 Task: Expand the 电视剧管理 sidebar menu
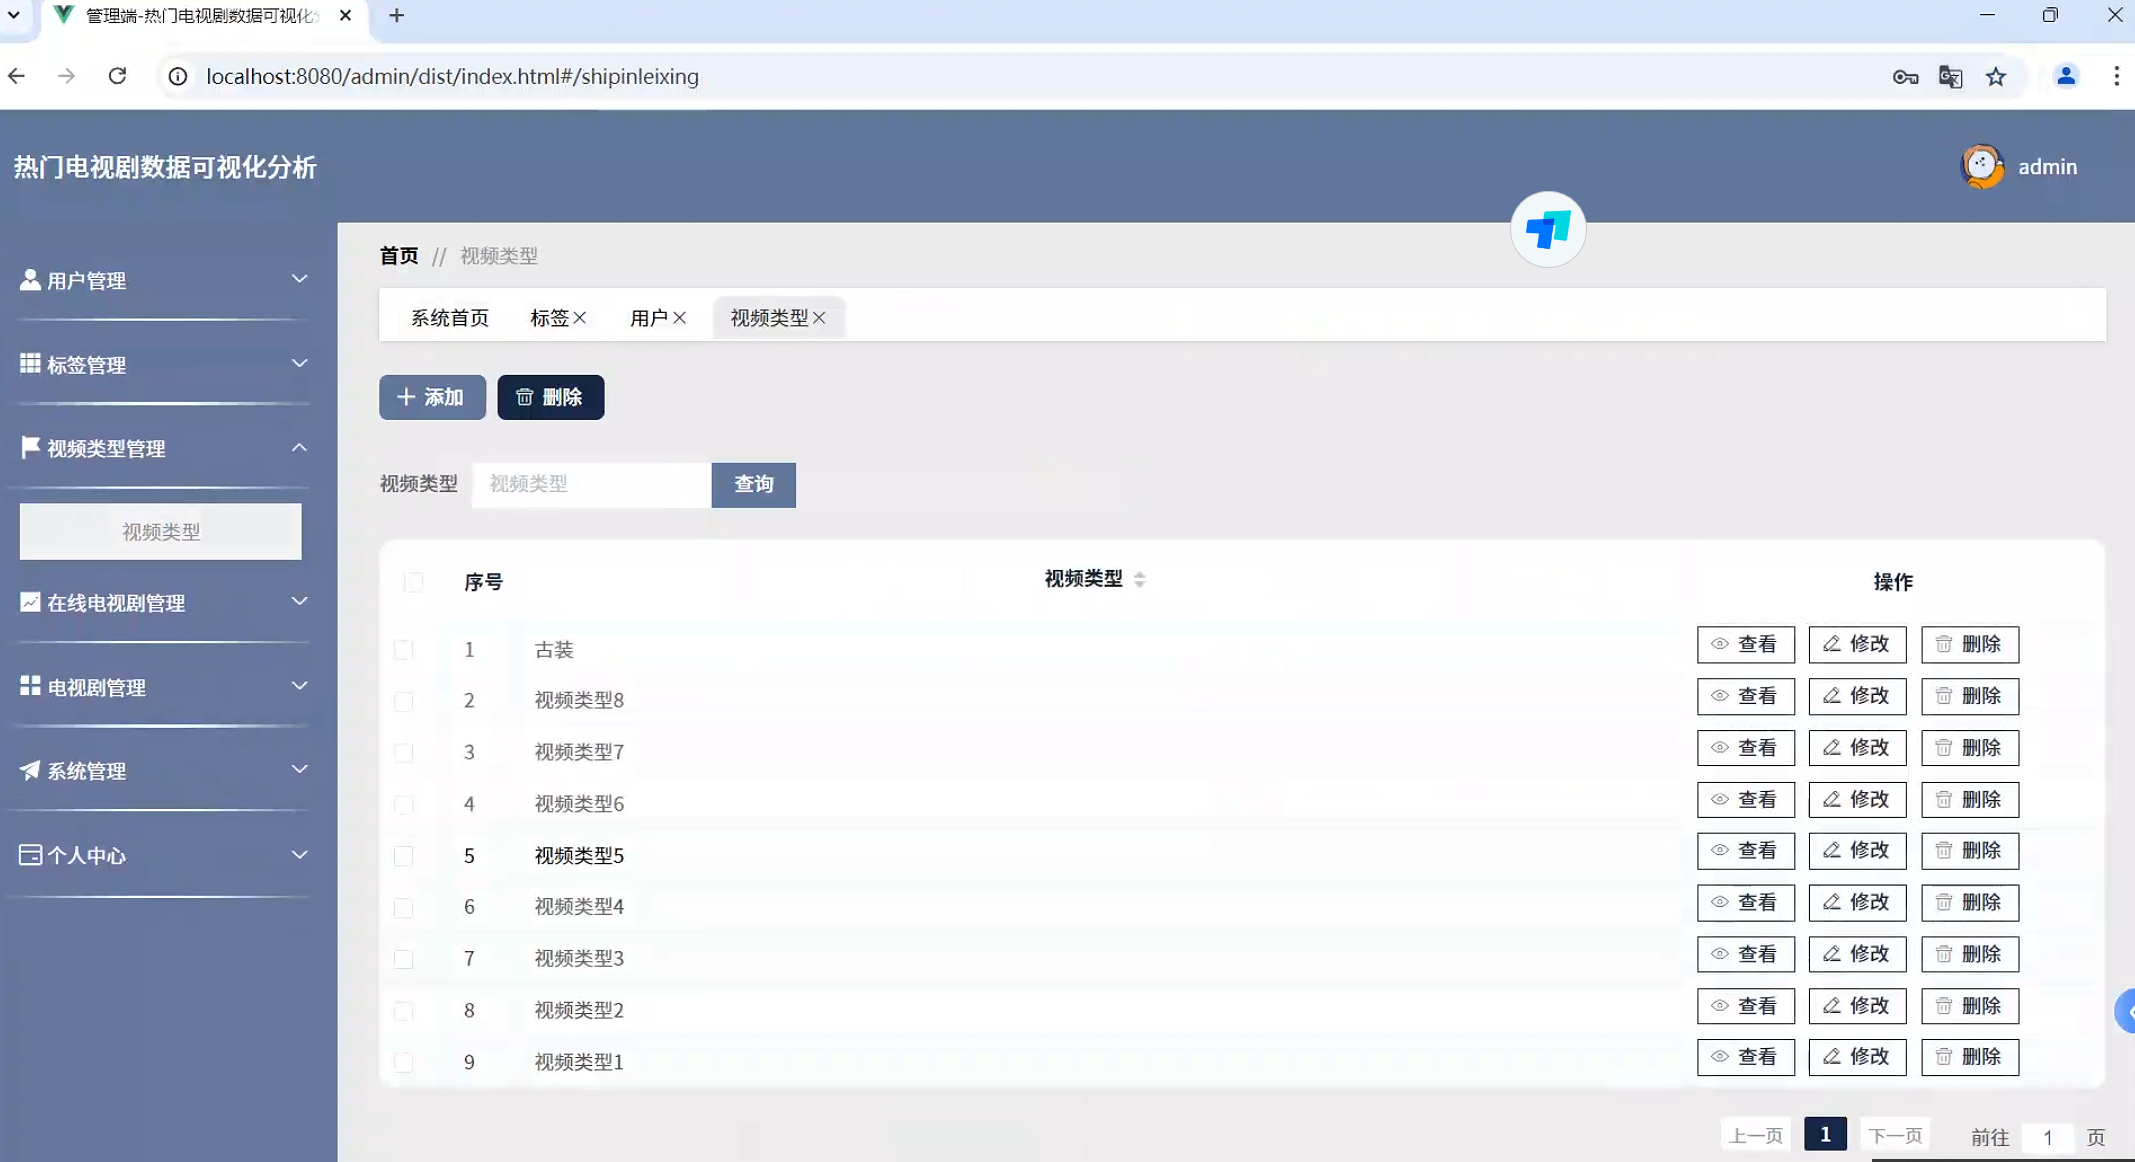click(299, 686)
